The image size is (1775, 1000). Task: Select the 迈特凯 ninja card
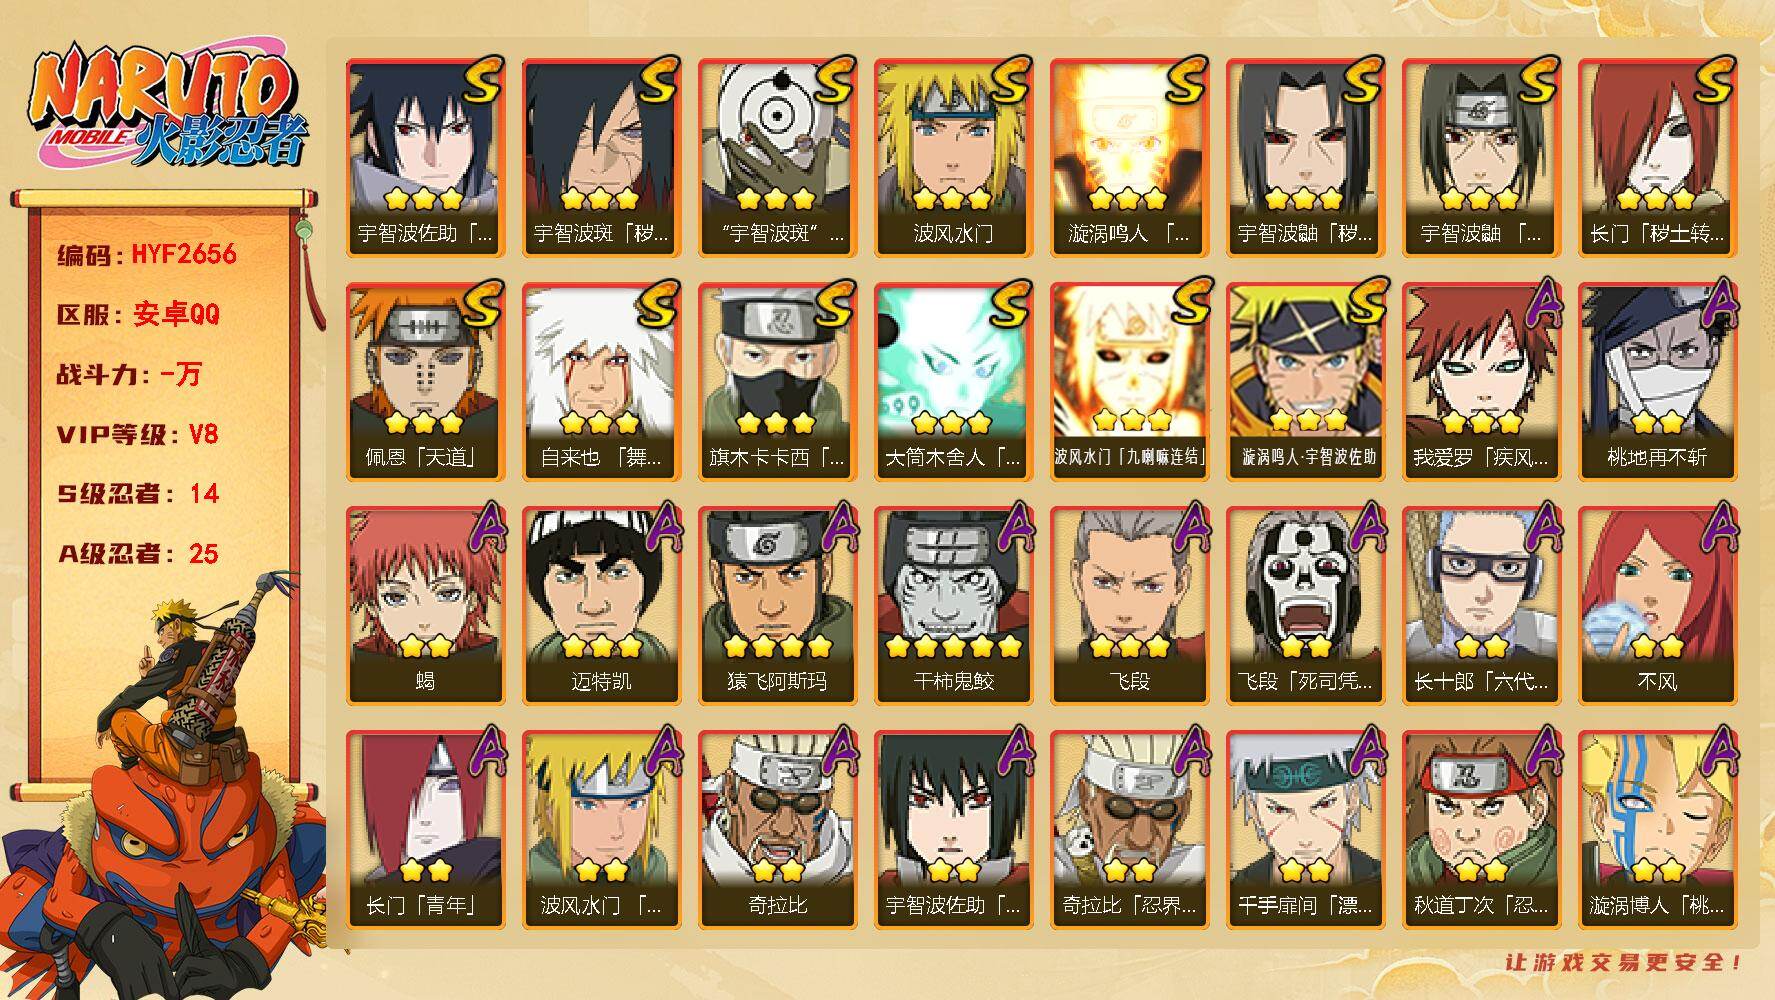coord(601,606)
